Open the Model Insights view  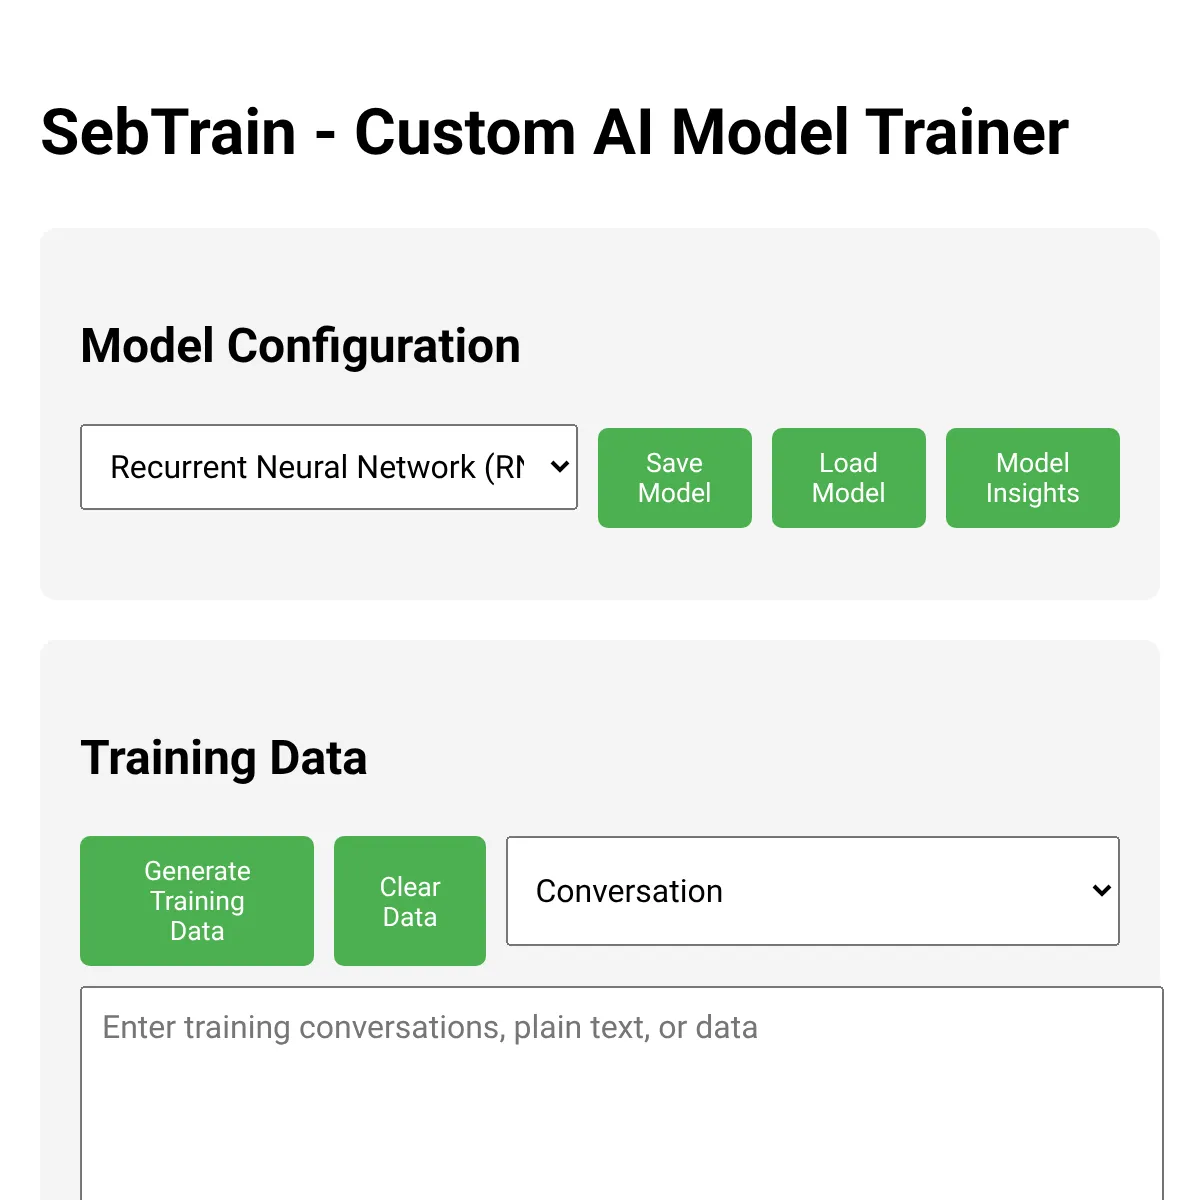click(1033, 478)
